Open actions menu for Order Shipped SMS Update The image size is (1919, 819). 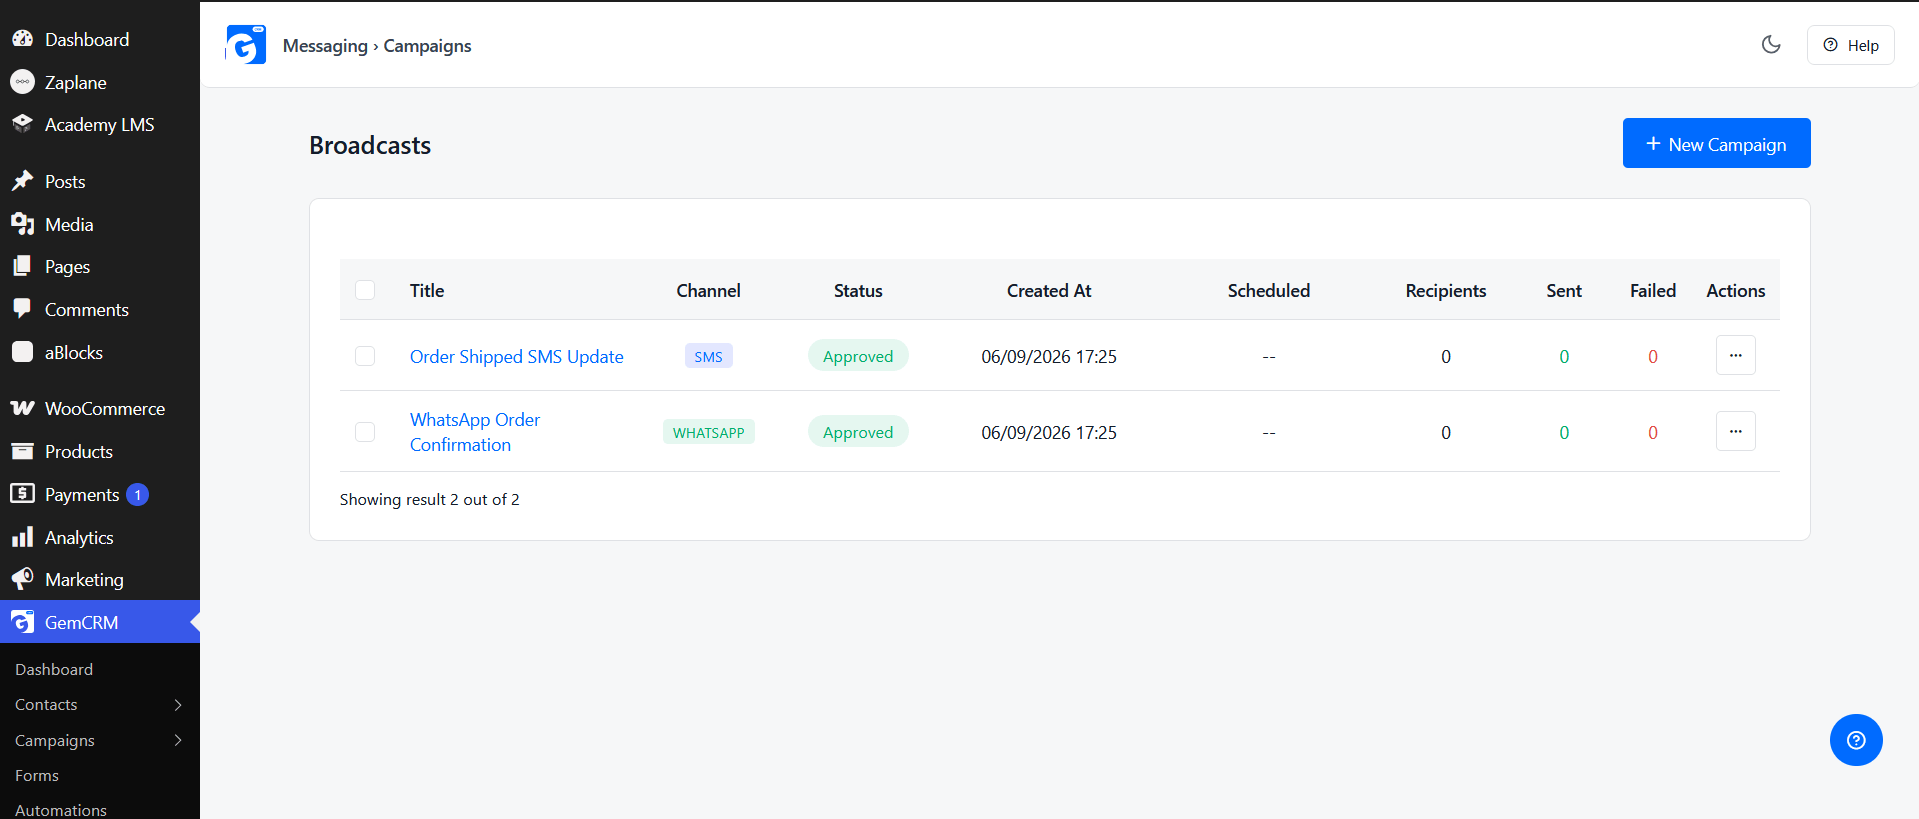[1736, 355]
